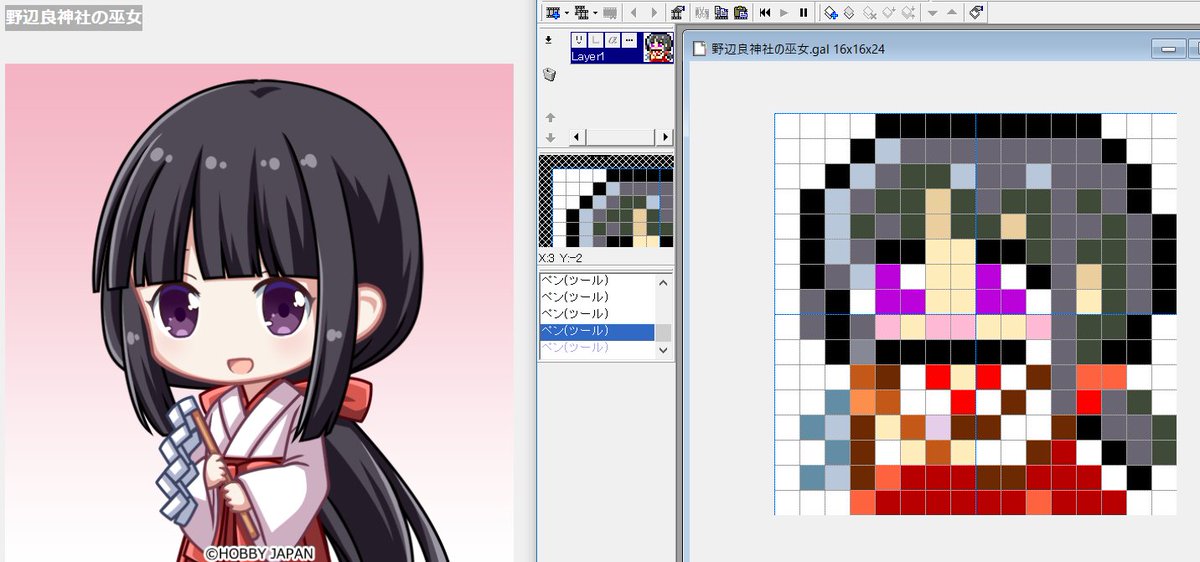Screen dimensions: 1200x562
Task: Move layer down toolbar arrow
Action: (x=932, y=13)
